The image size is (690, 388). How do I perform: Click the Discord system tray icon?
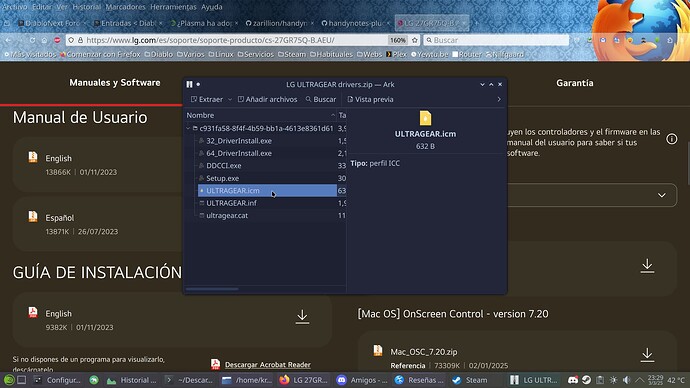[573, 380]
